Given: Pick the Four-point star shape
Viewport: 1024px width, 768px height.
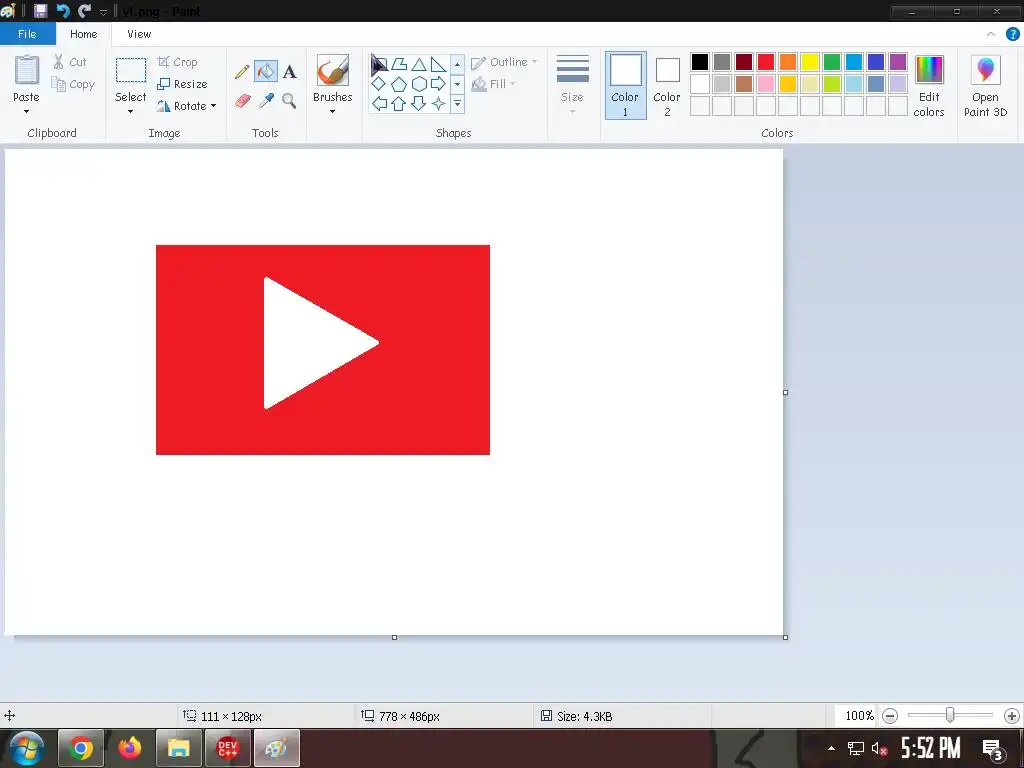Looking at the screenshot, I should (x=438, y=103).
